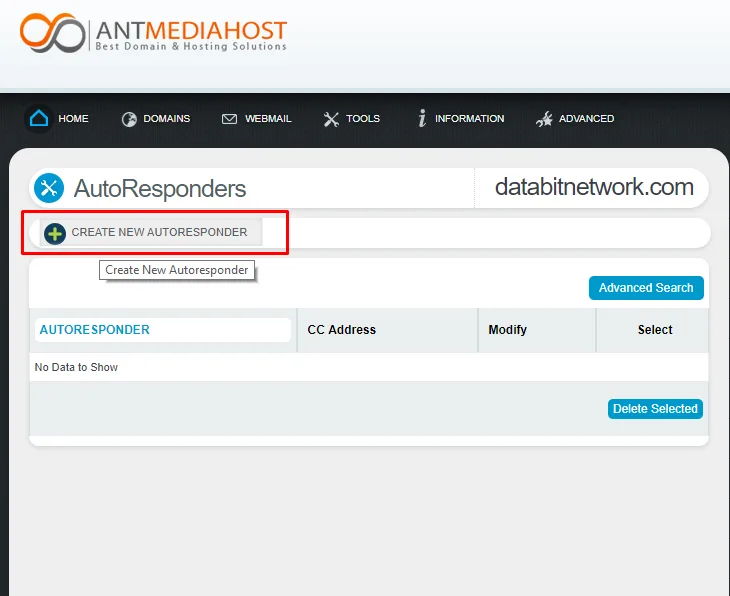This screenshot has height=596, width=730.
Task: Click the AntMediaHost infinity logo
Action: [x=53, y=32]
